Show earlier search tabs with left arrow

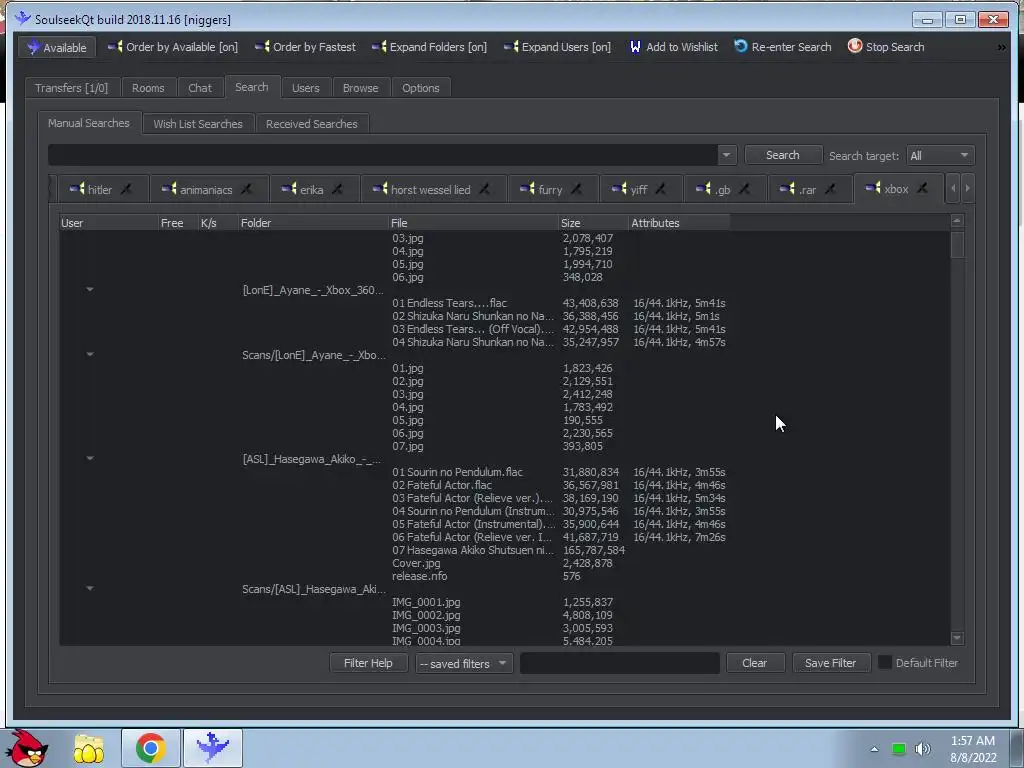pos(953,188)
